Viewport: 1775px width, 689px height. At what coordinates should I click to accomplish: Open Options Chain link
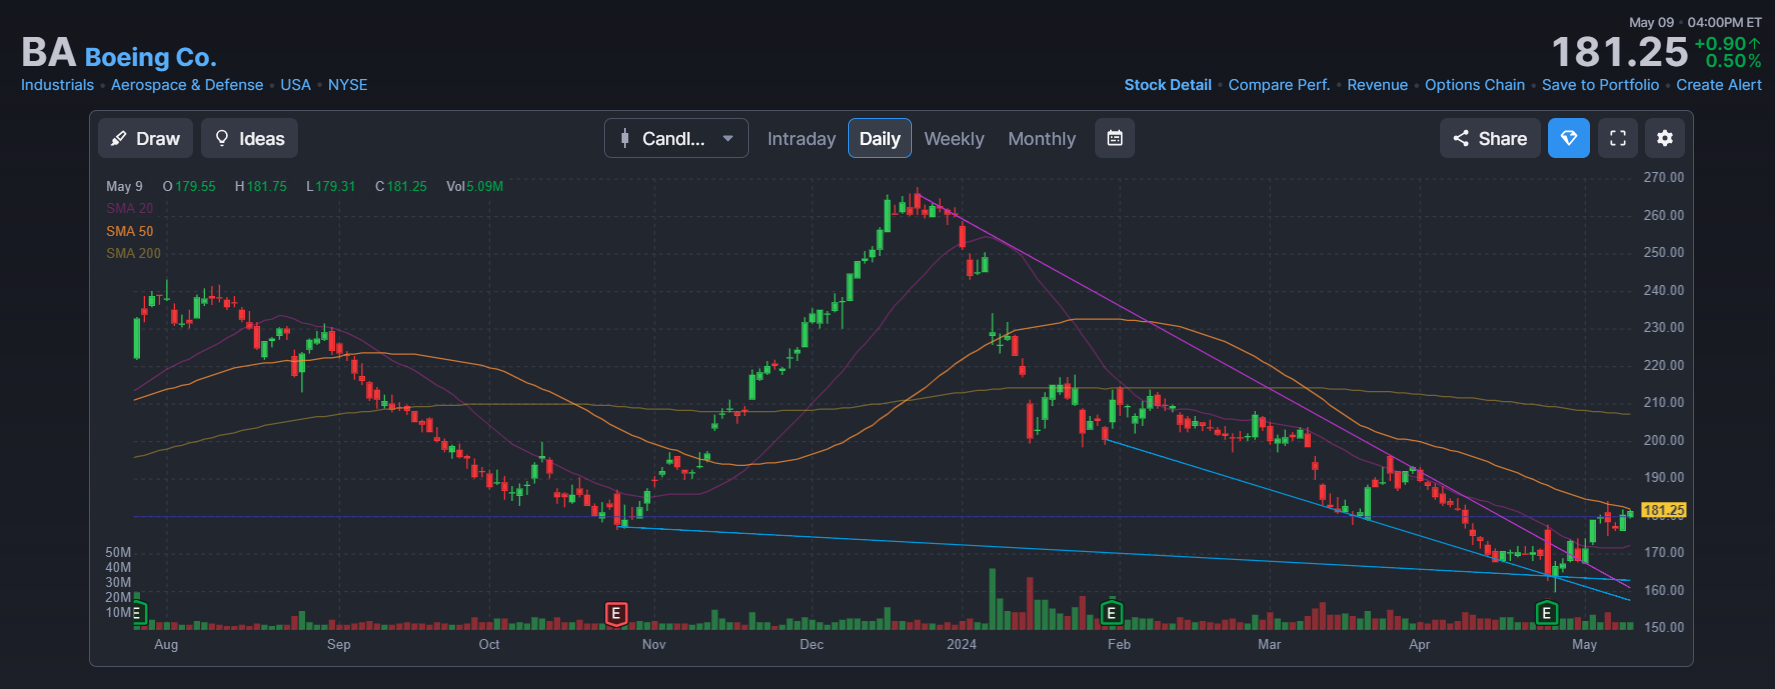click(x=1475, y=85)
